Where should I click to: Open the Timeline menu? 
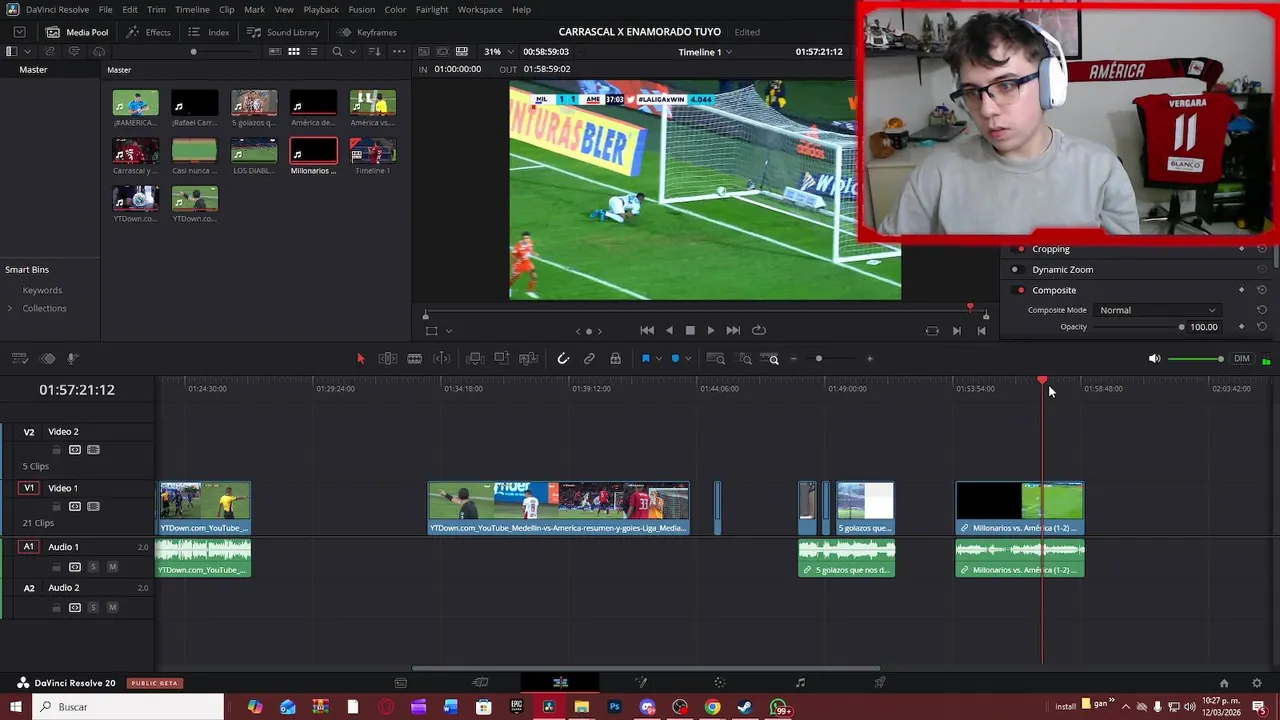(192, 9)
